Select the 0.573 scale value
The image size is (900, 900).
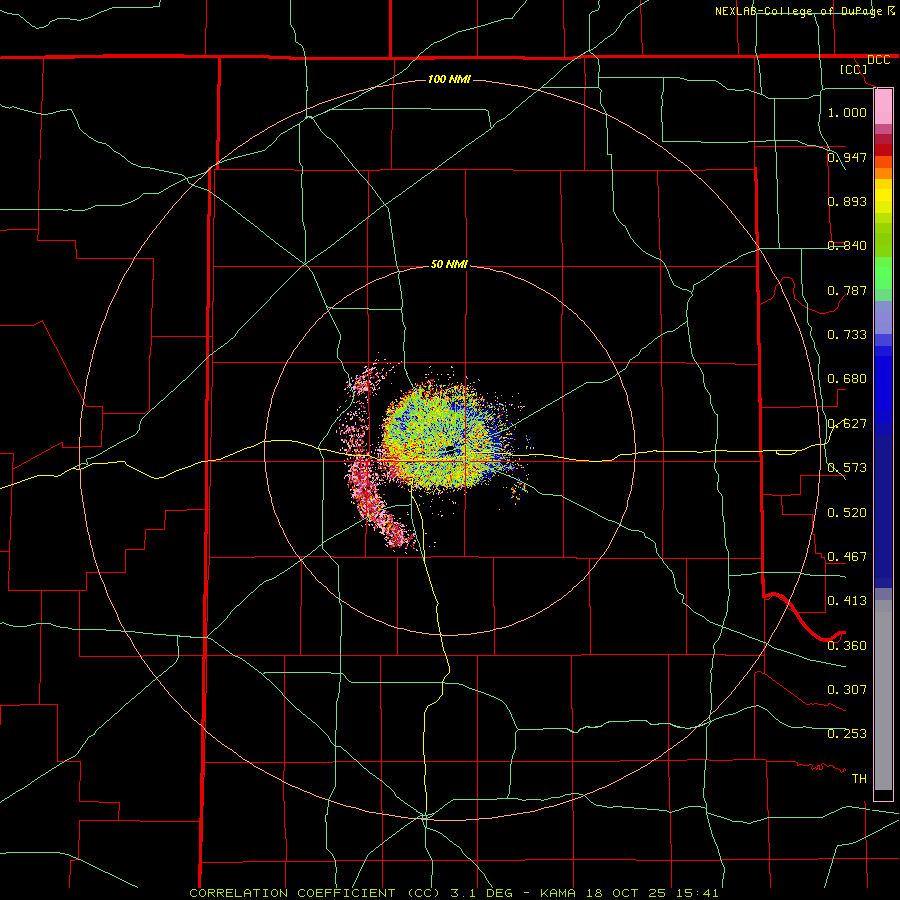coord(847,468)
